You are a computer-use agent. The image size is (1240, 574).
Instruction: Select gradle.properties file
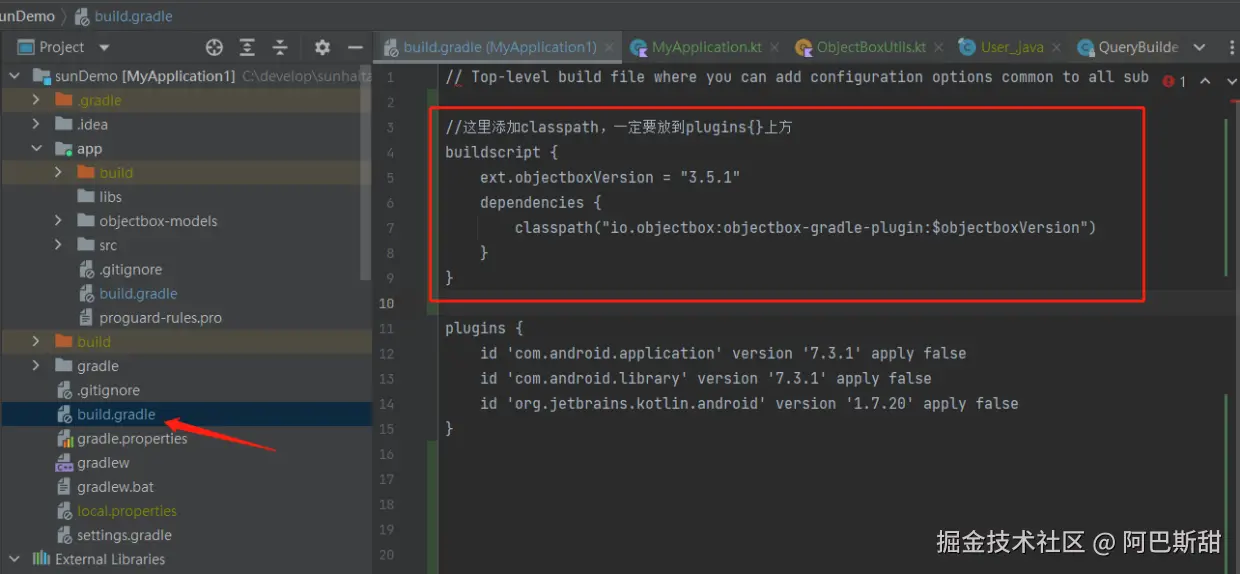tap(132, 439)
